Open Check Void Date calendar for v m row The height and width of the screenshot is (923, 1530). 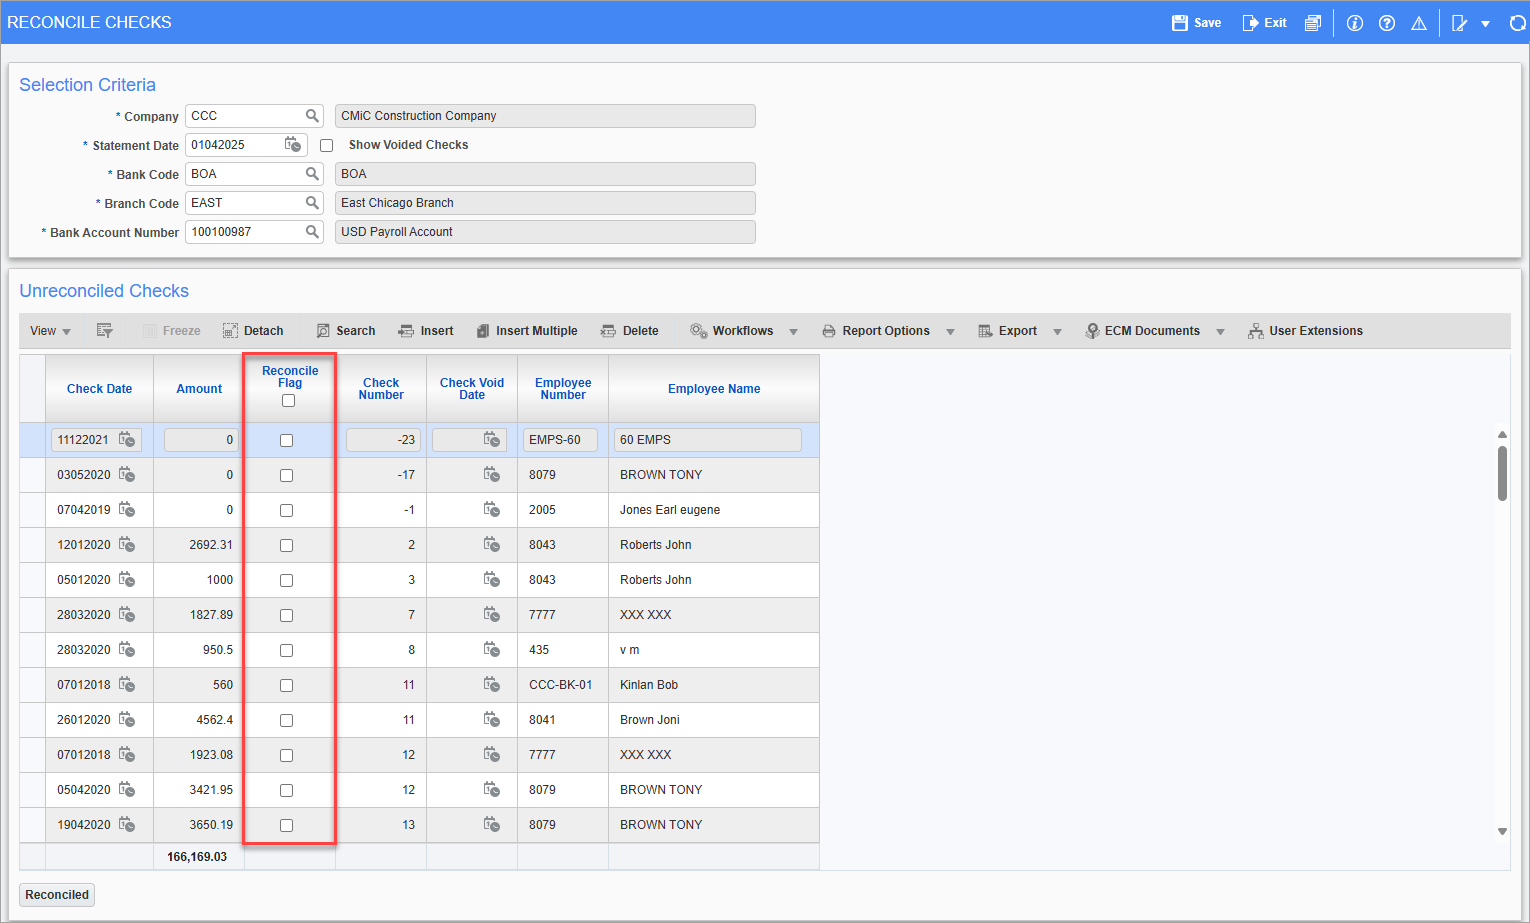(492, 650)
